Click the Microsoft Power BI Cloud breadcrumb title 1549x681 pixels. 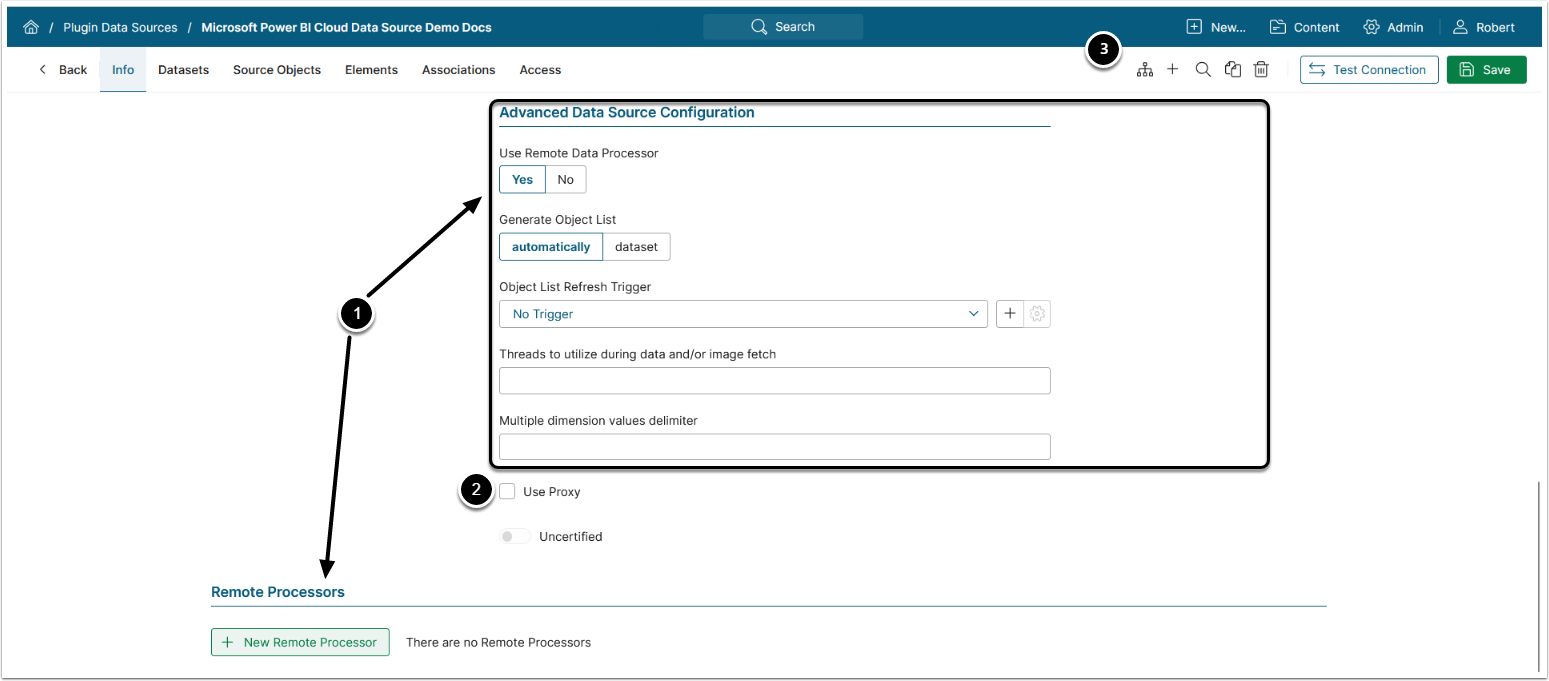(347, 27)
